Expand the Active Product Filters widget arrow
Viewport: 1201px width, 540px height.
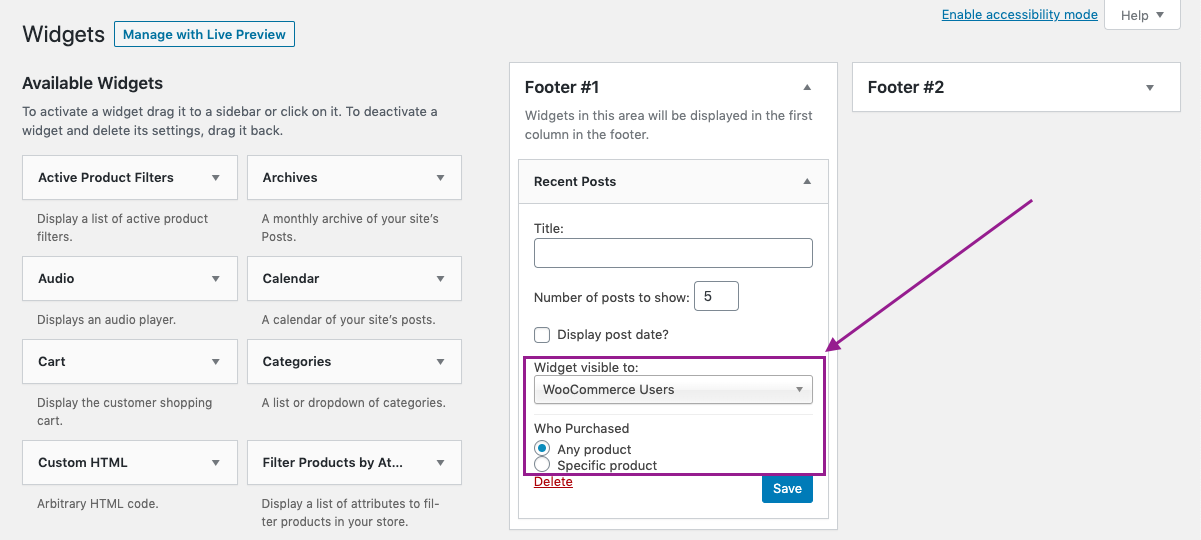coord(215,178)
